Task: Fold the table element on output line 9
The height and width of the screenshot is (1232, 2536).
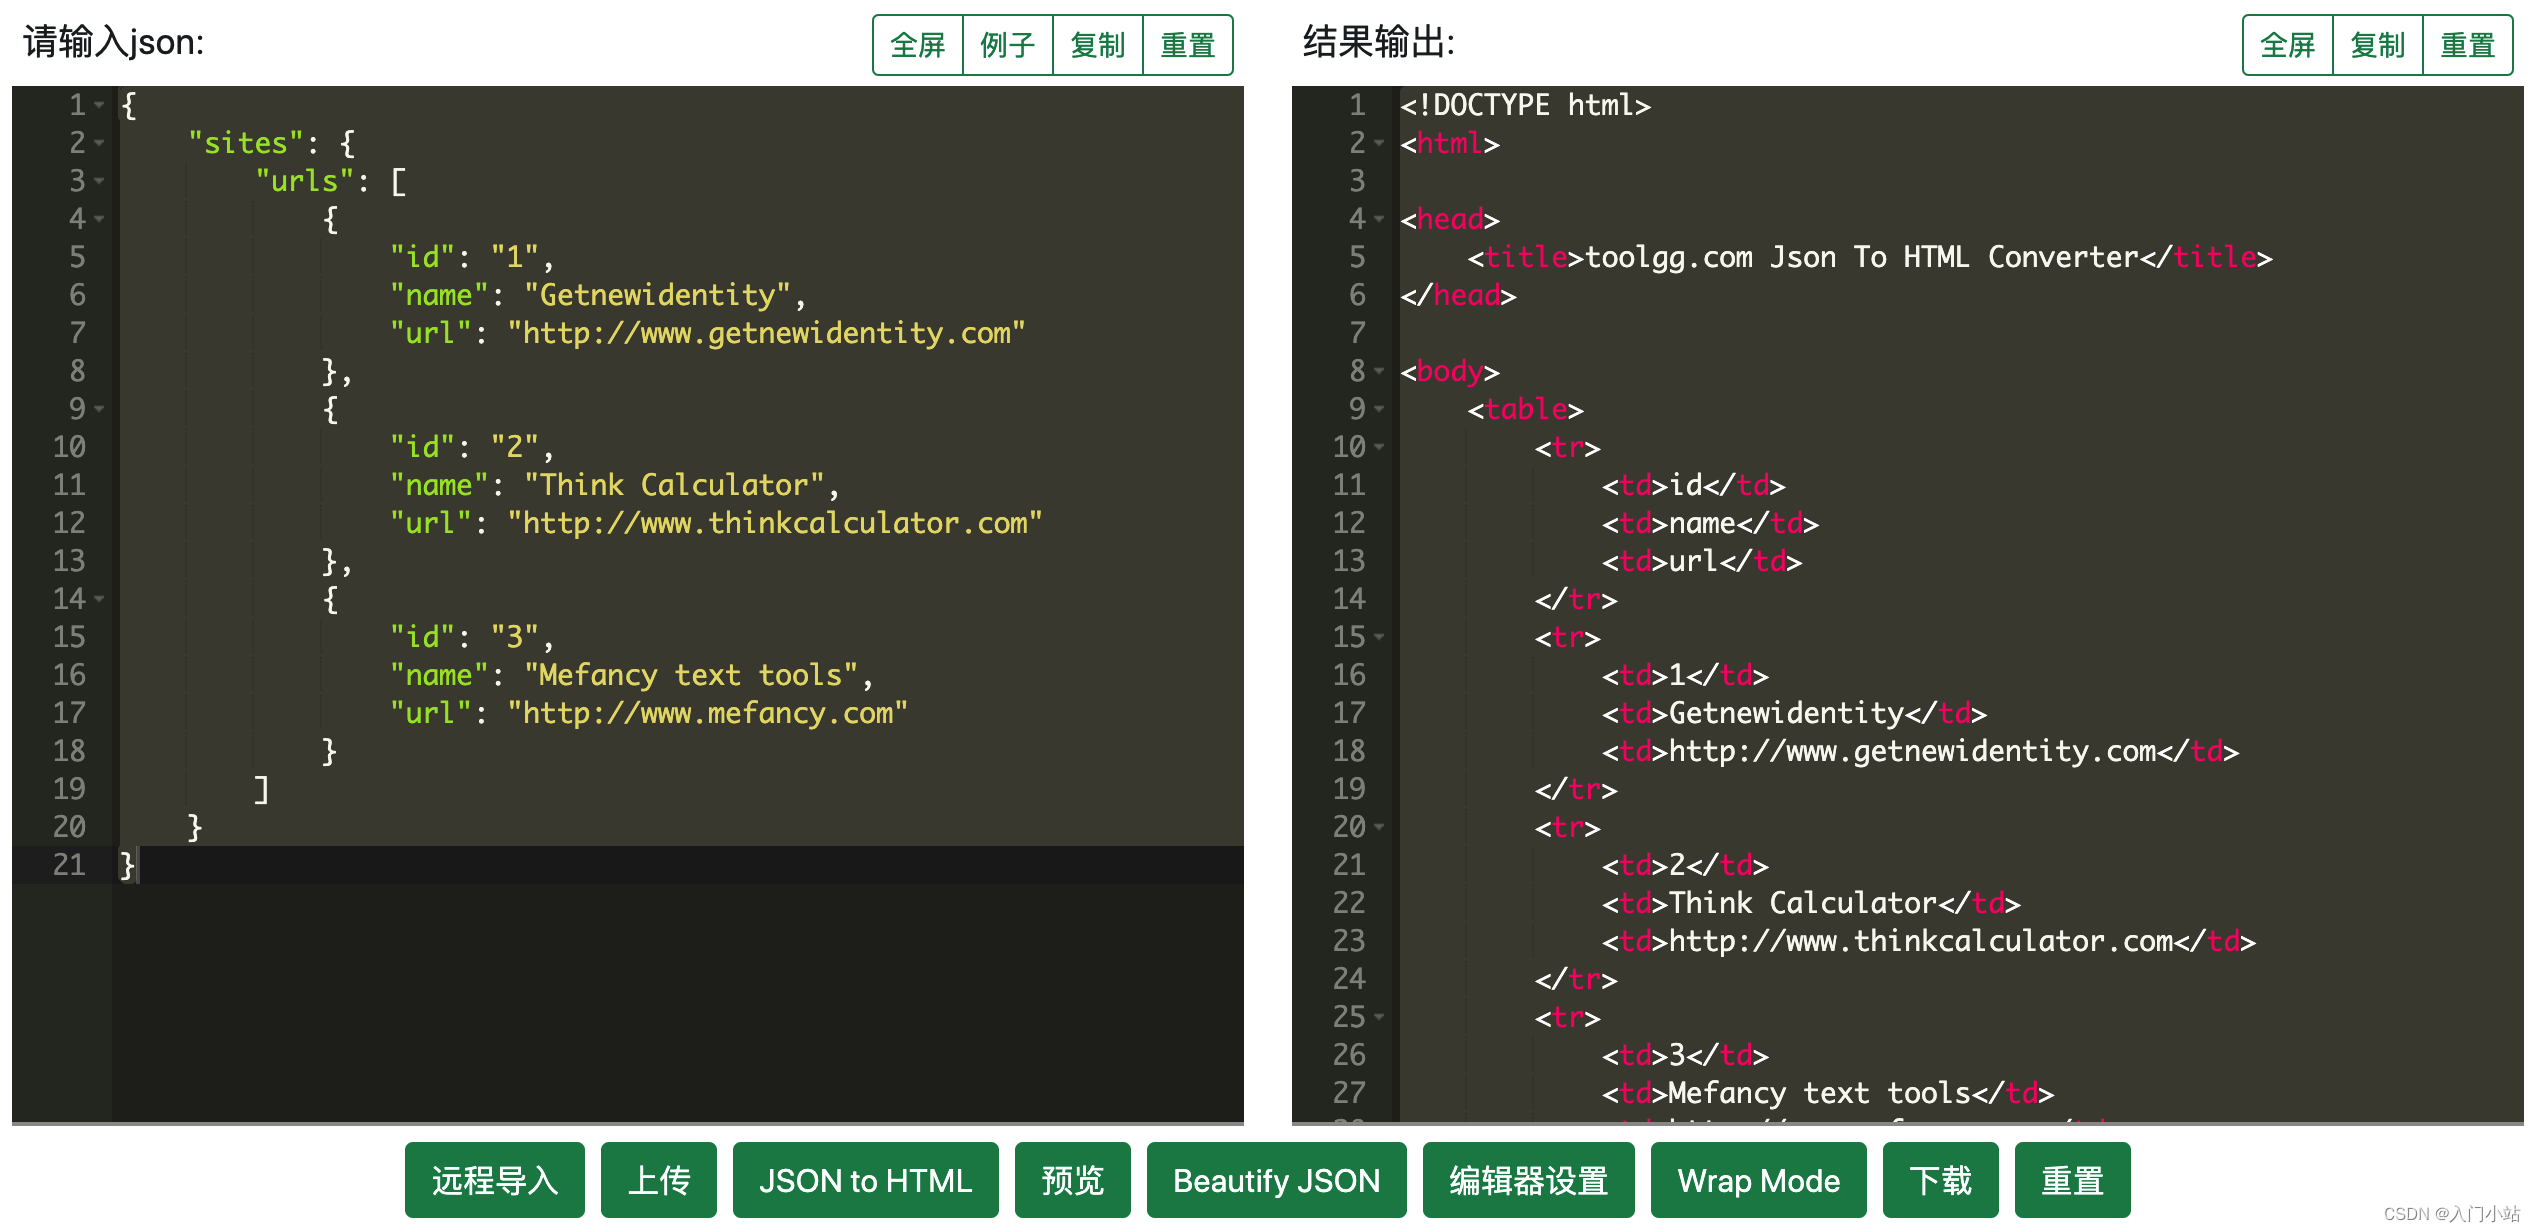Action: point(1379,409)
